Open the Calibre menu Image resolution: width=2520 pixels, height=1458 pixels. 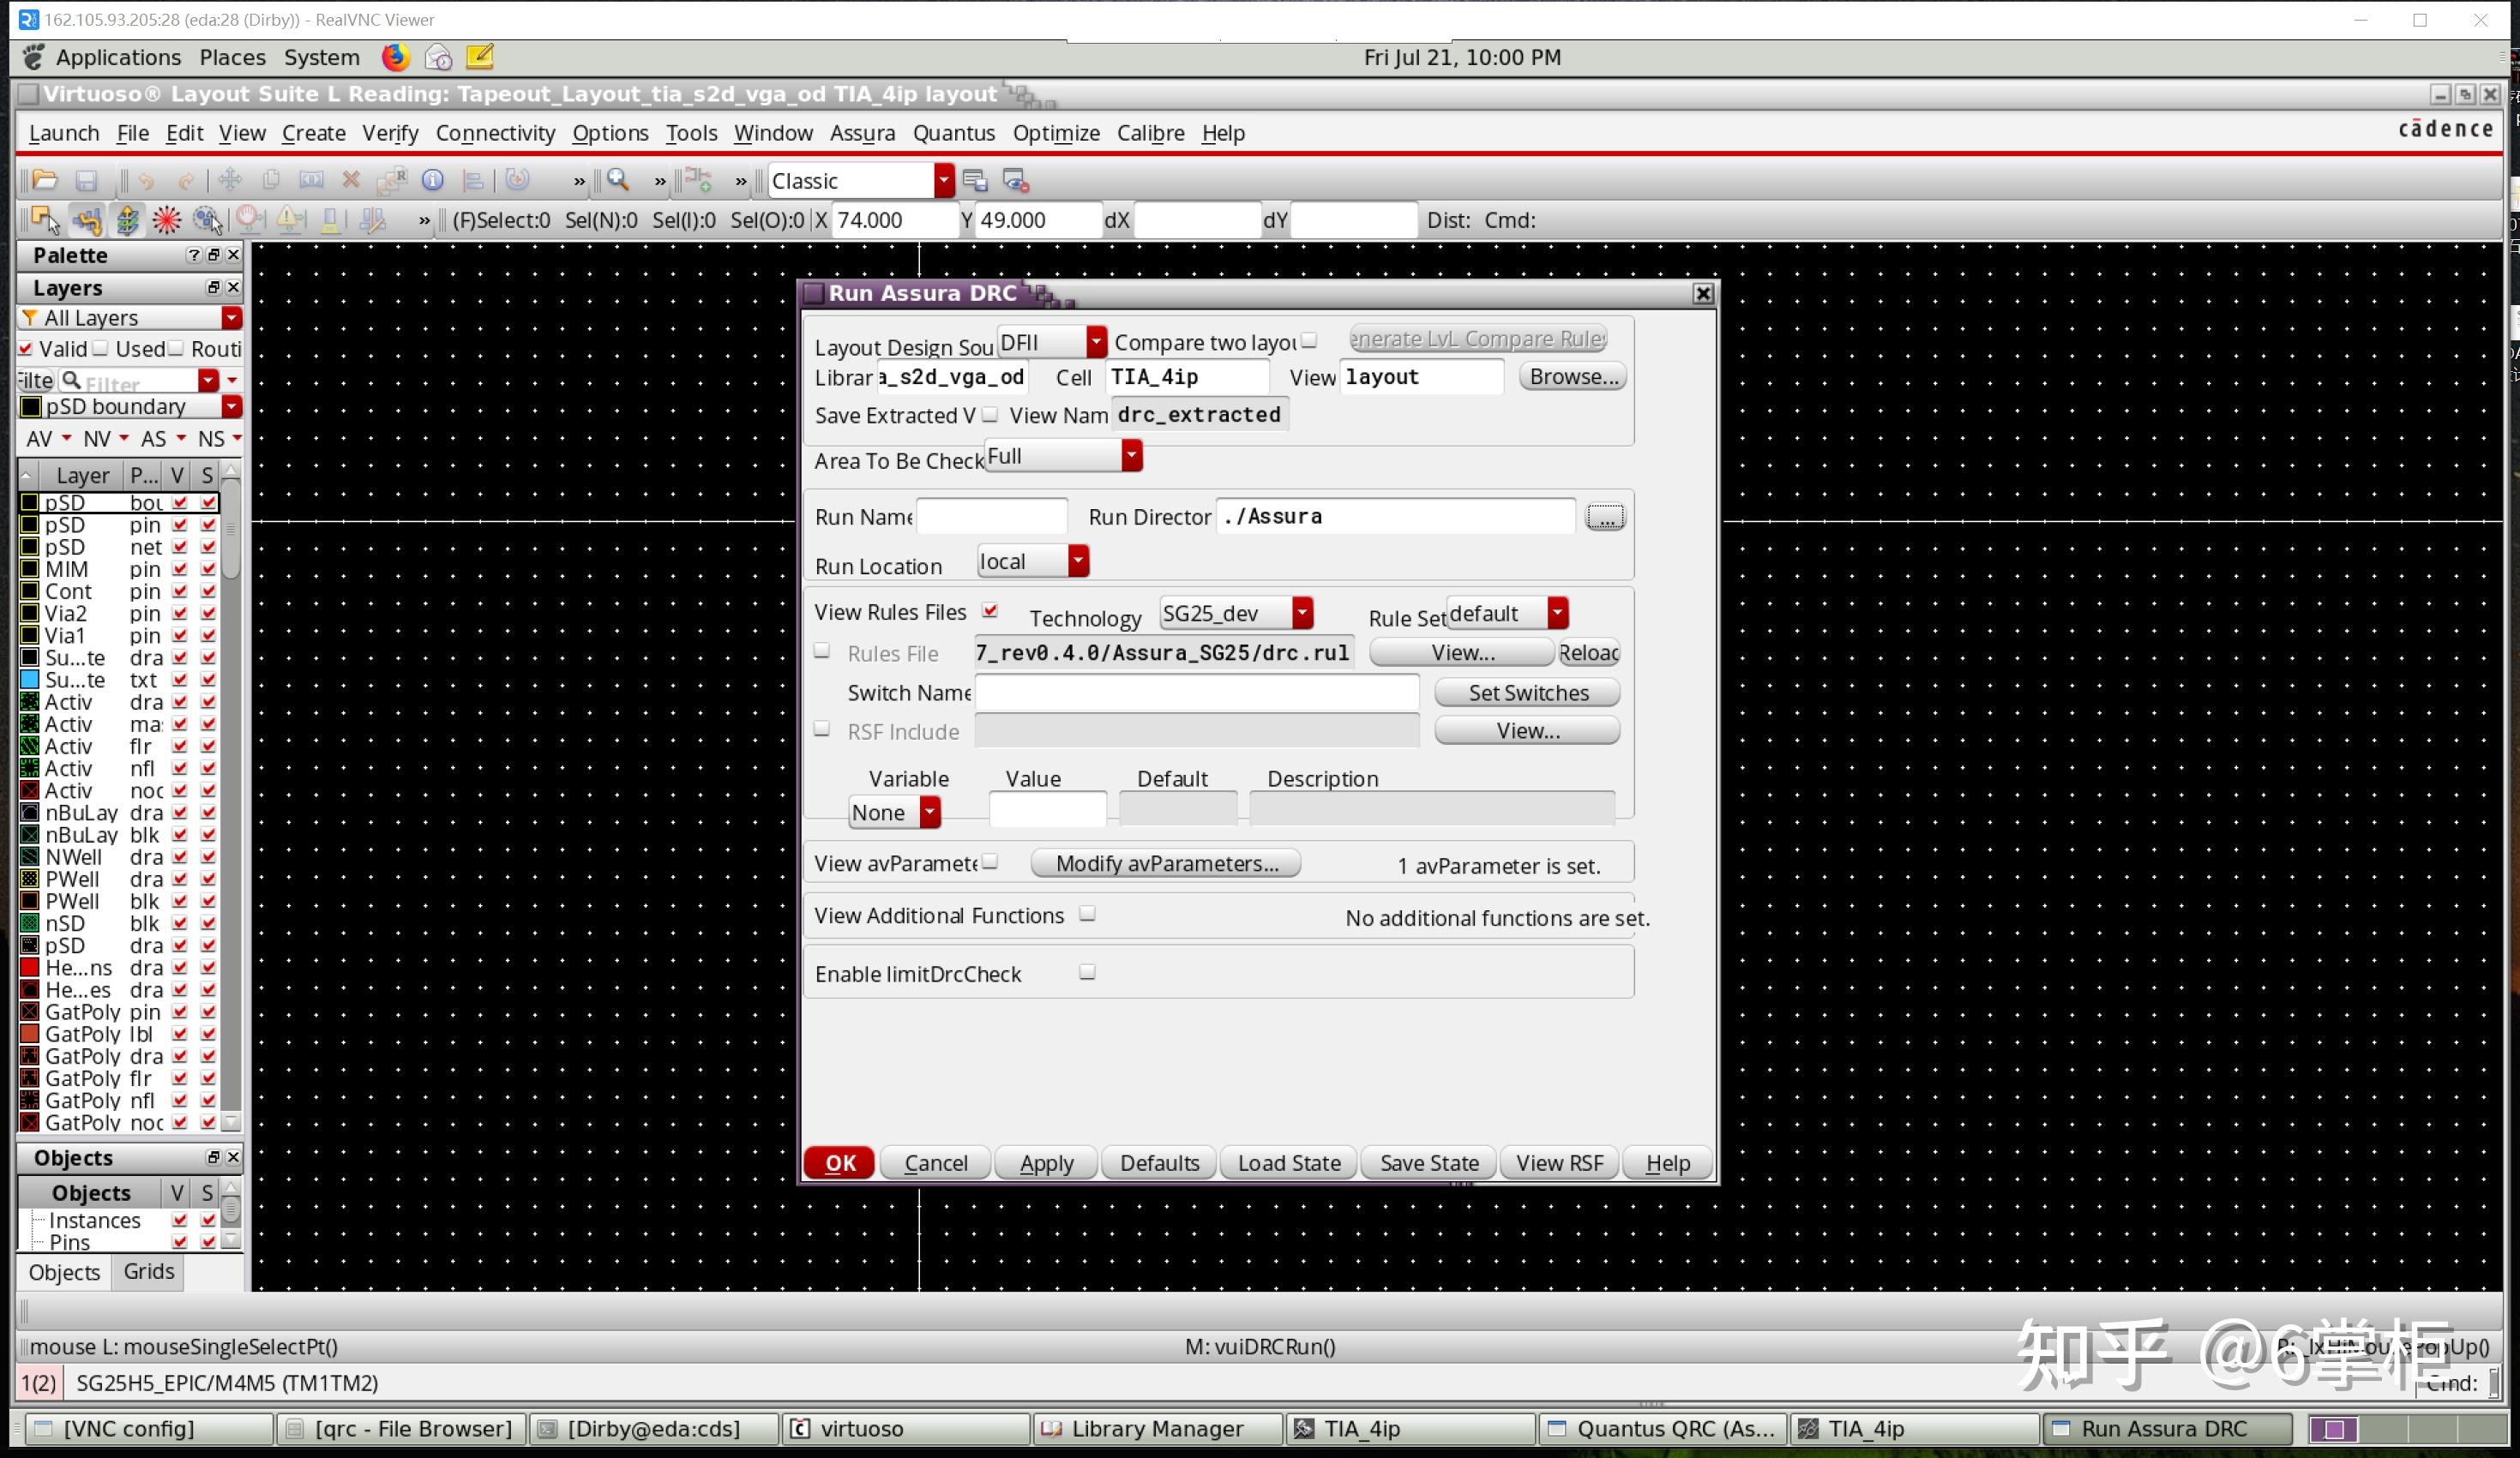pyautogui.click(x=1150, y=133)
